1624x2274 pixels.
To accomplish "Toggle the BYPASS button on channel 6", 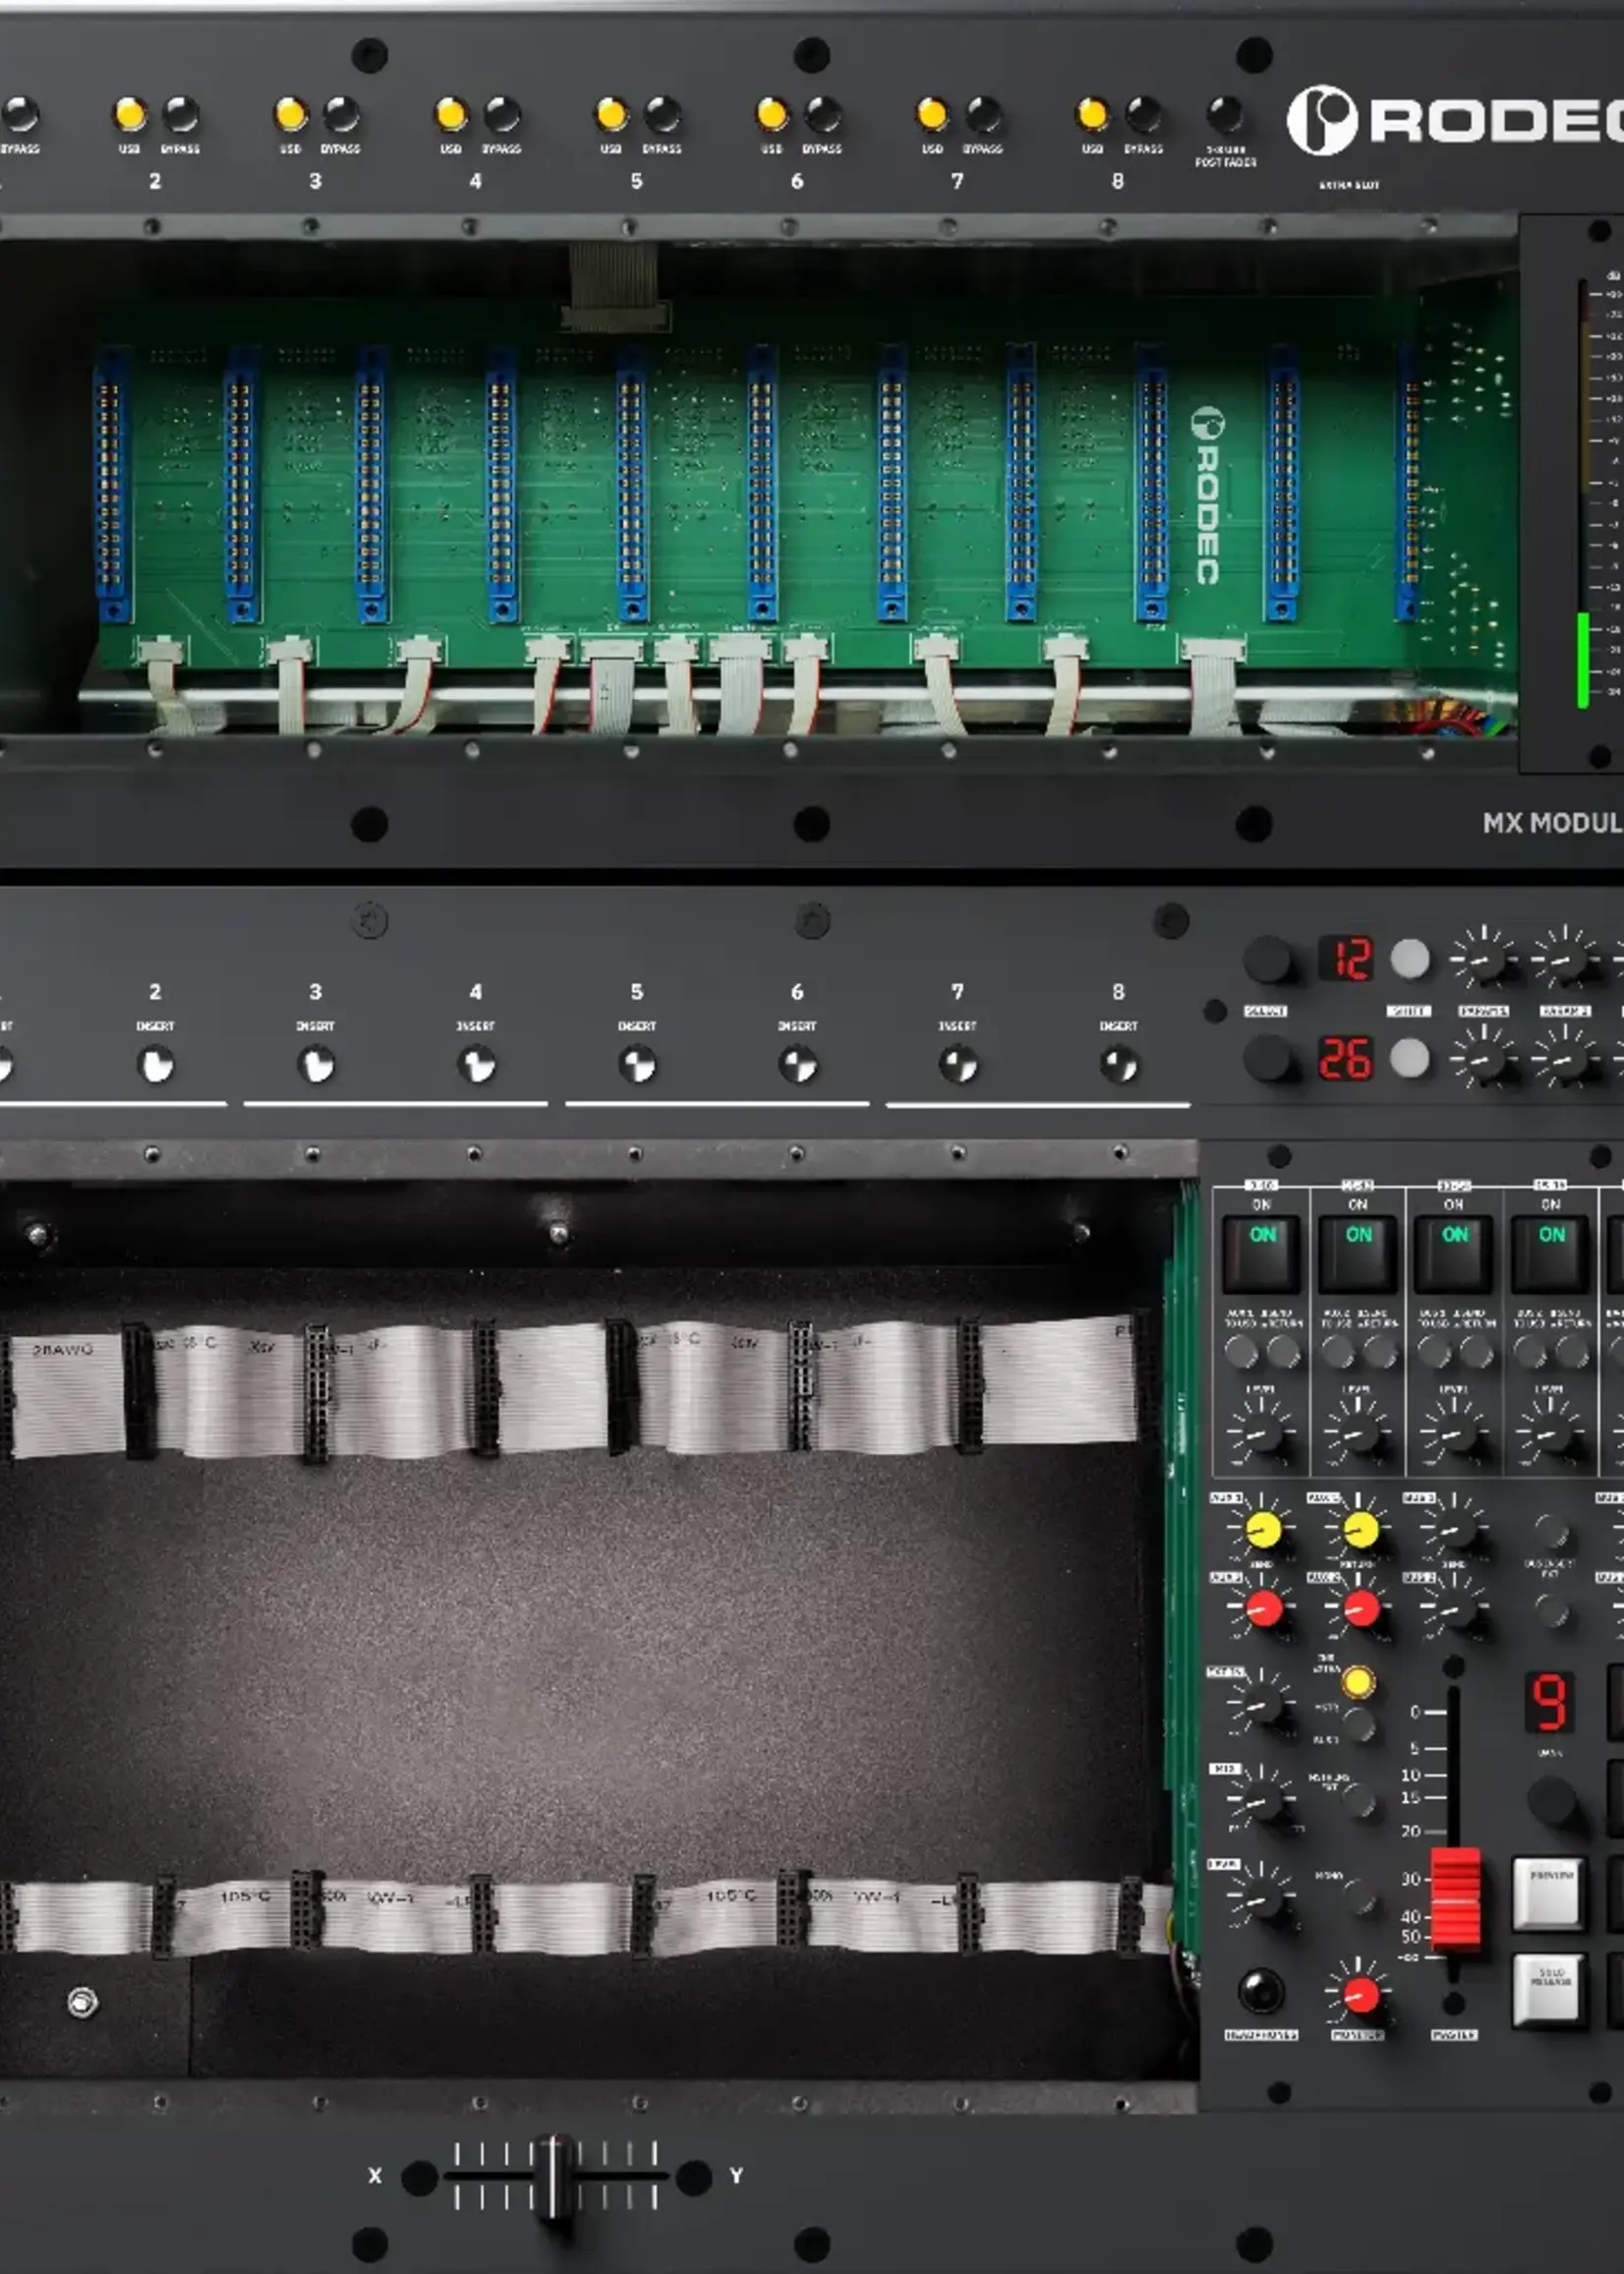I will pos(823,114).
